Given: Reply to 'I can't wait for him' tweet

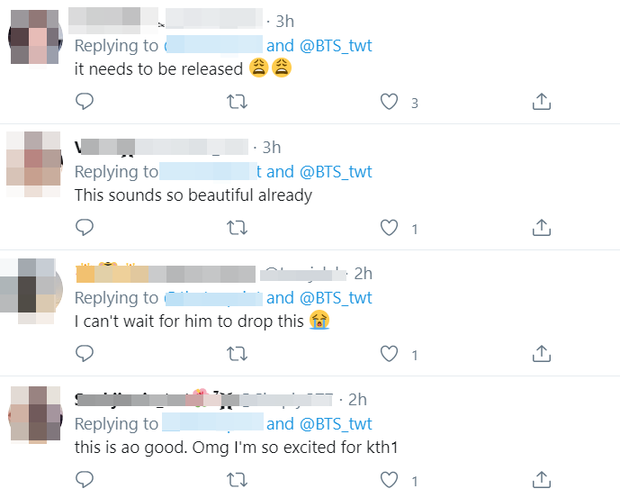Looking at the screenshot, I should click(85, 354).
